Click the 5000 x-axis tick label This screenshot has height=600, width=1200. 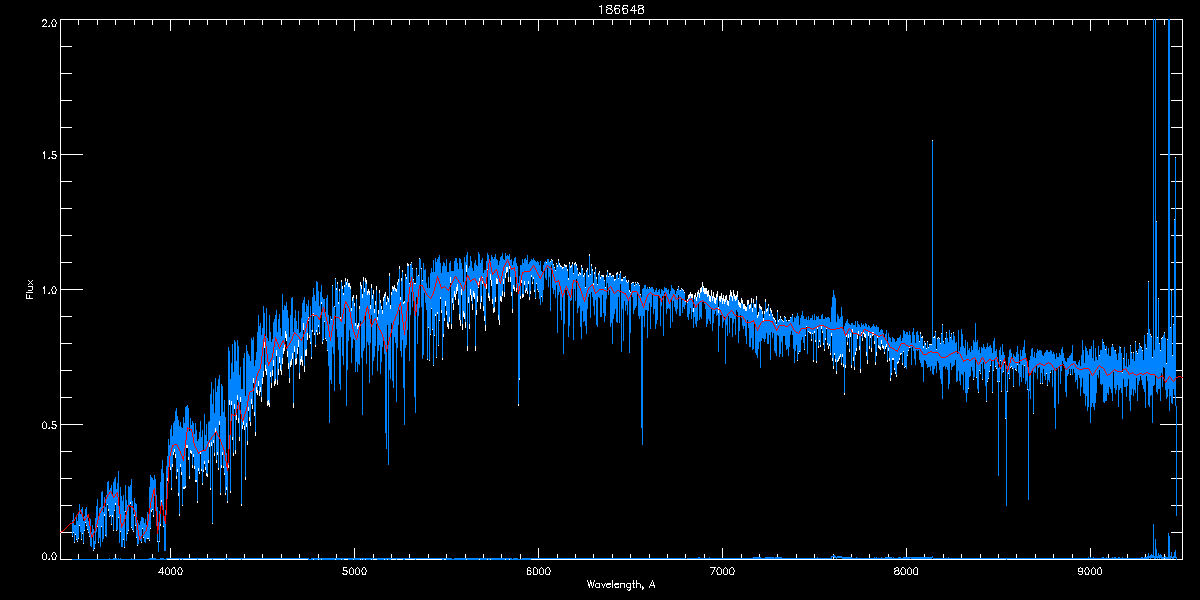[355, 571]
